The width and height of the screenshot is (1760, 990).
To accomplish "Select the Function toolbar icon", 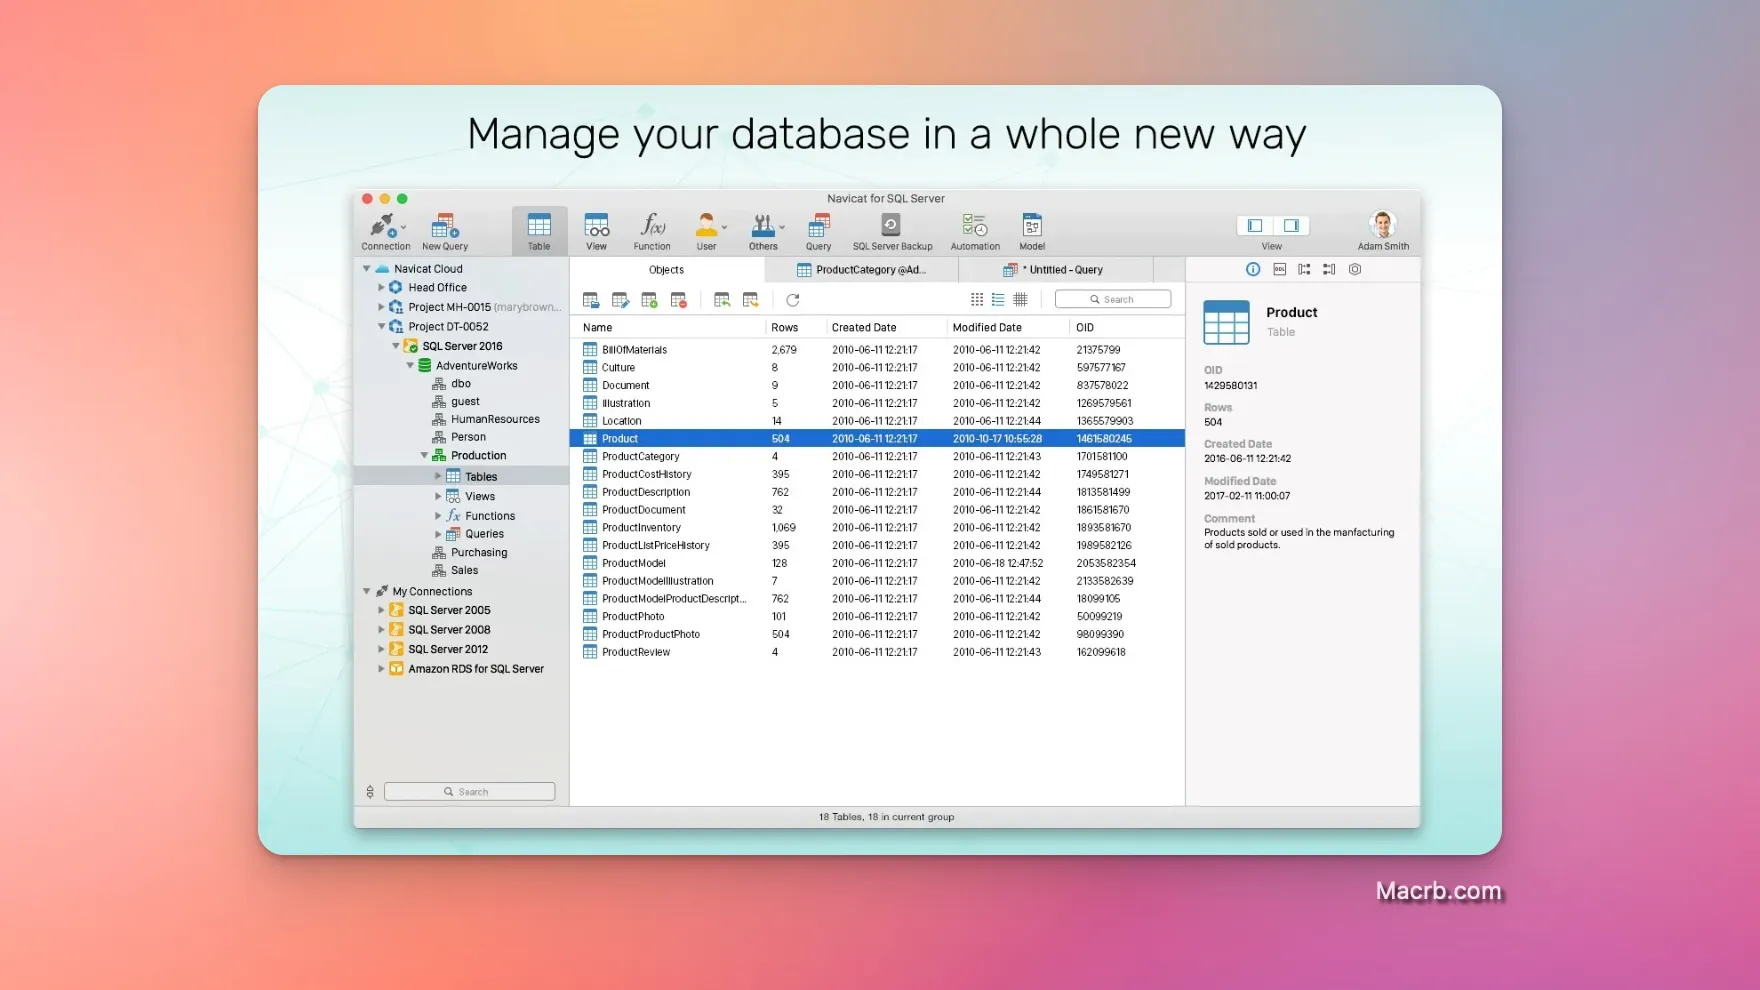I will pos(652,231).
